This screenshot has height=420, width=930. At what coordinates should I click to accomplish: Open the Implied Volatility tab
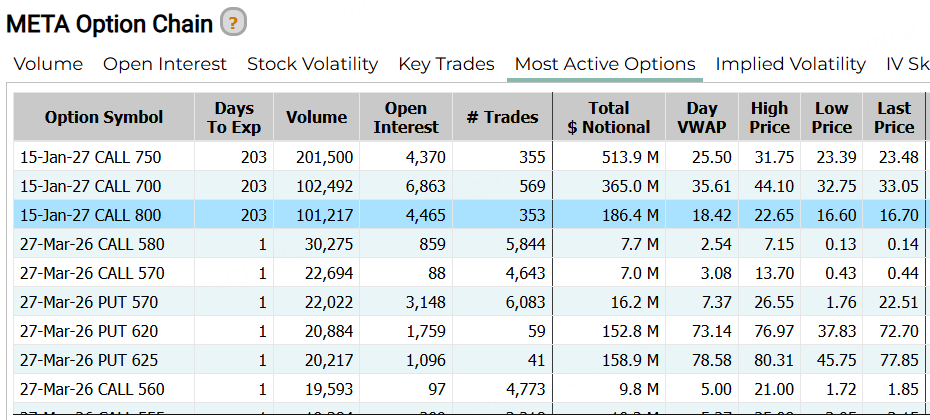(790, 64)
